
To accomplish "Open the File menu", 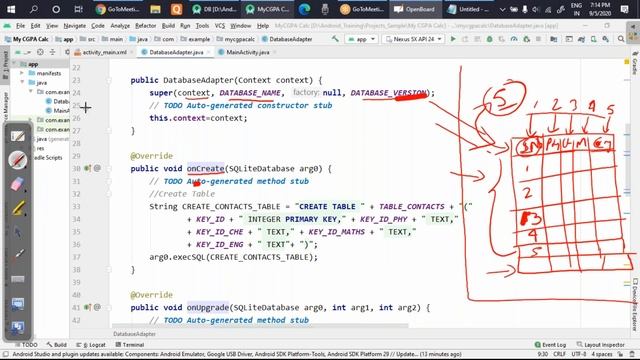I will click(20, 26).
